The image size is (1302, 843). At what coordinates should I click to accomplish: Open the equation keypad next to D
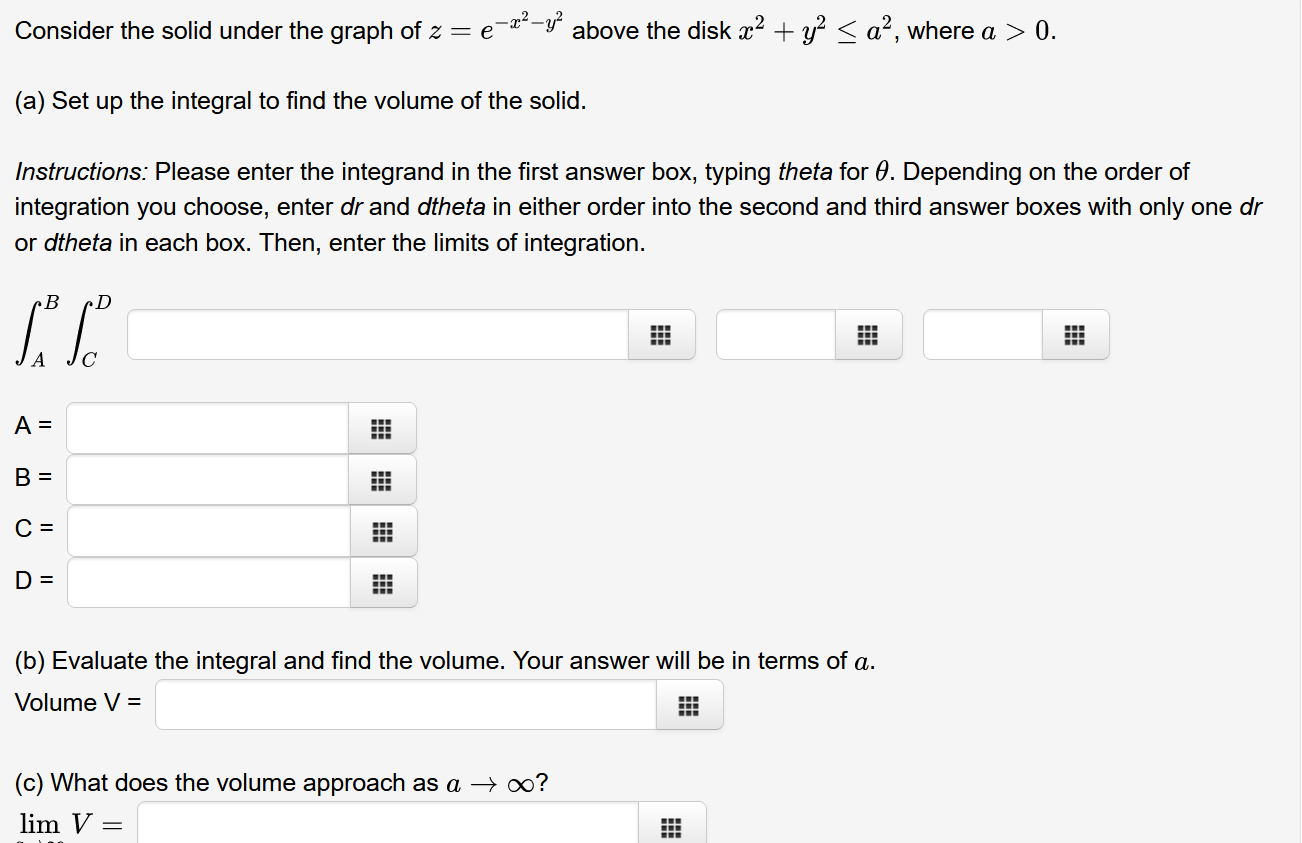pos(381,583)
